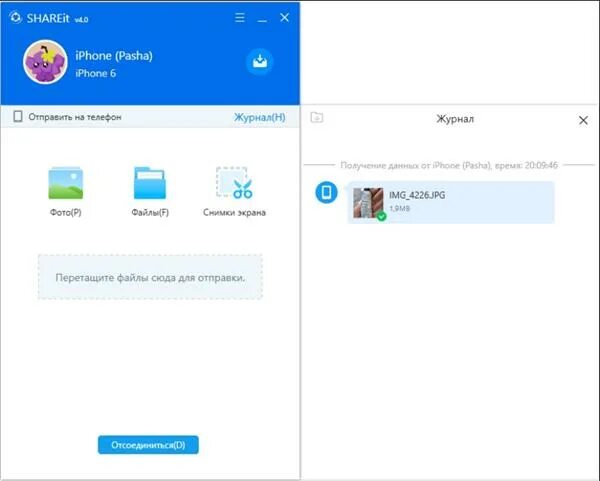Click the green checkmark on received image
Screen dimensions: 600x481
click(x=382, y=217)
